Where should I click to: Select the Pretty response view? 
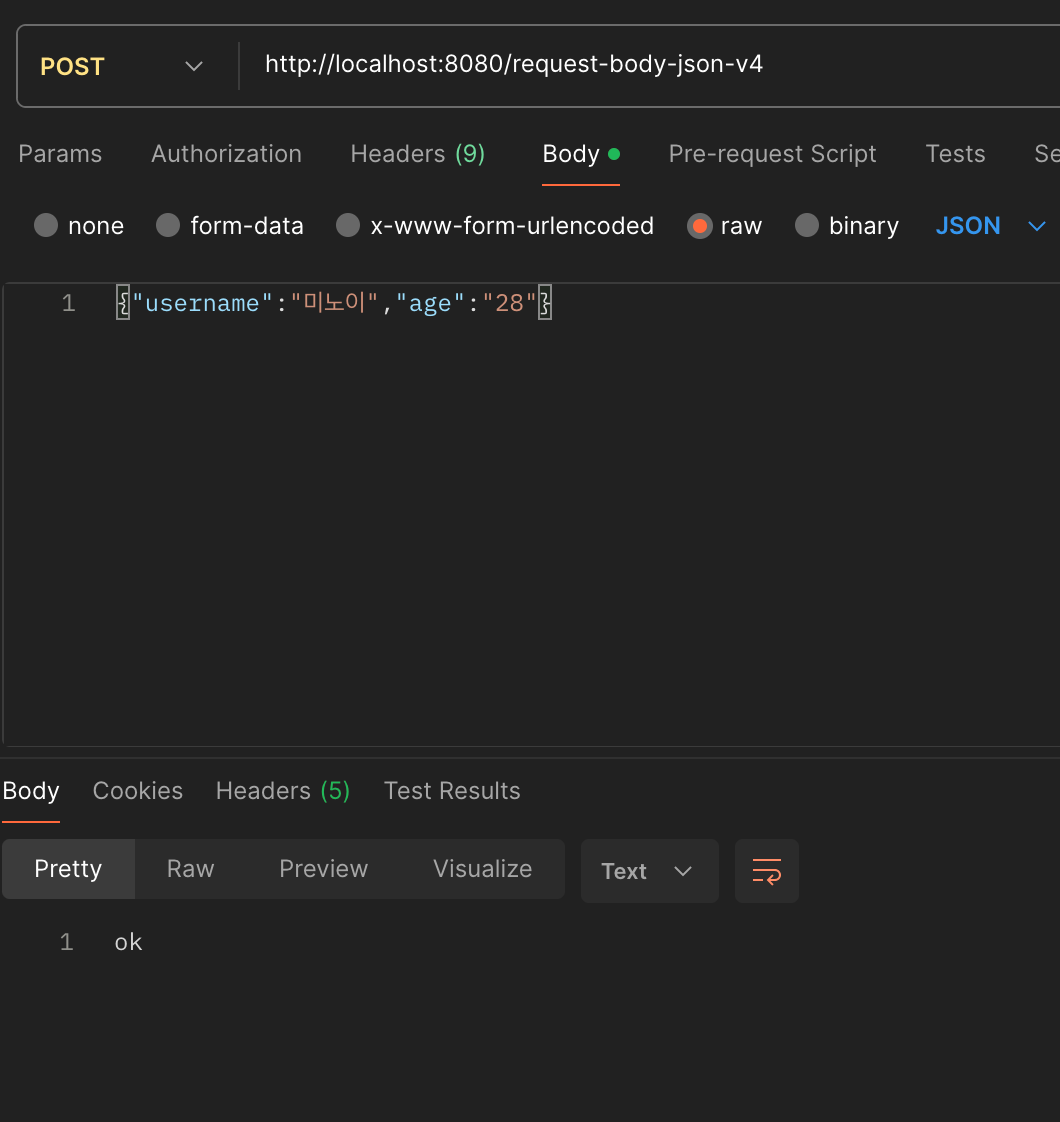[68, 869]
